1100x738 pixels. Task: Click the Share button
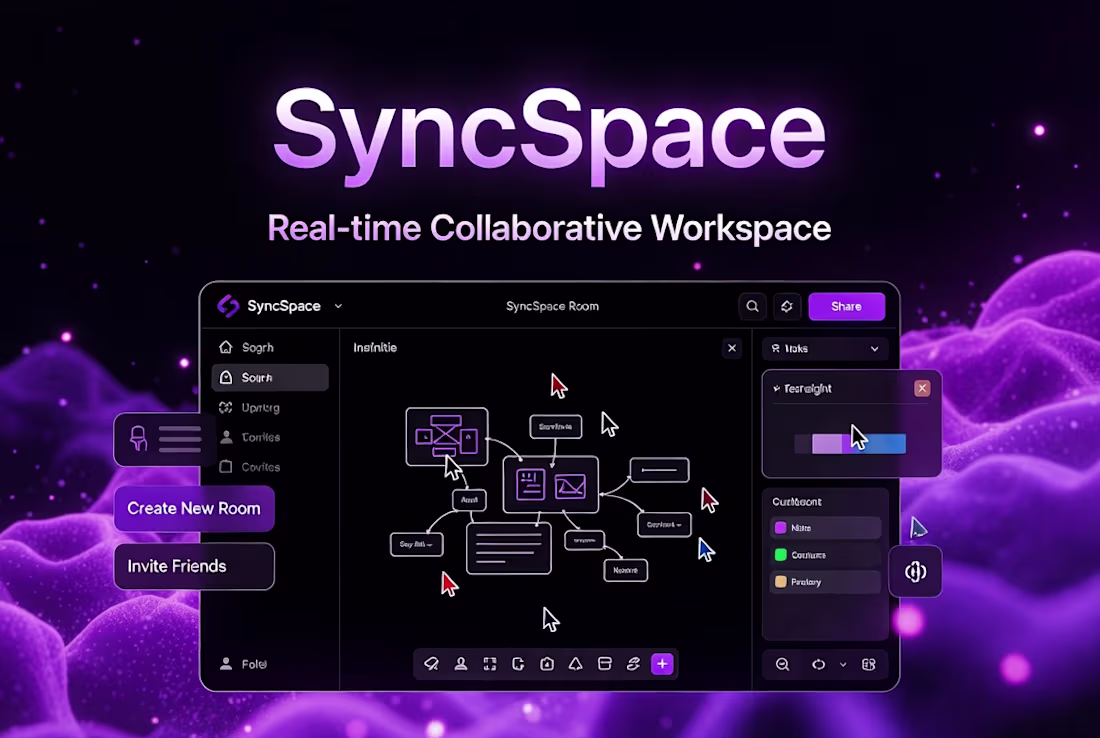(846, 307)
